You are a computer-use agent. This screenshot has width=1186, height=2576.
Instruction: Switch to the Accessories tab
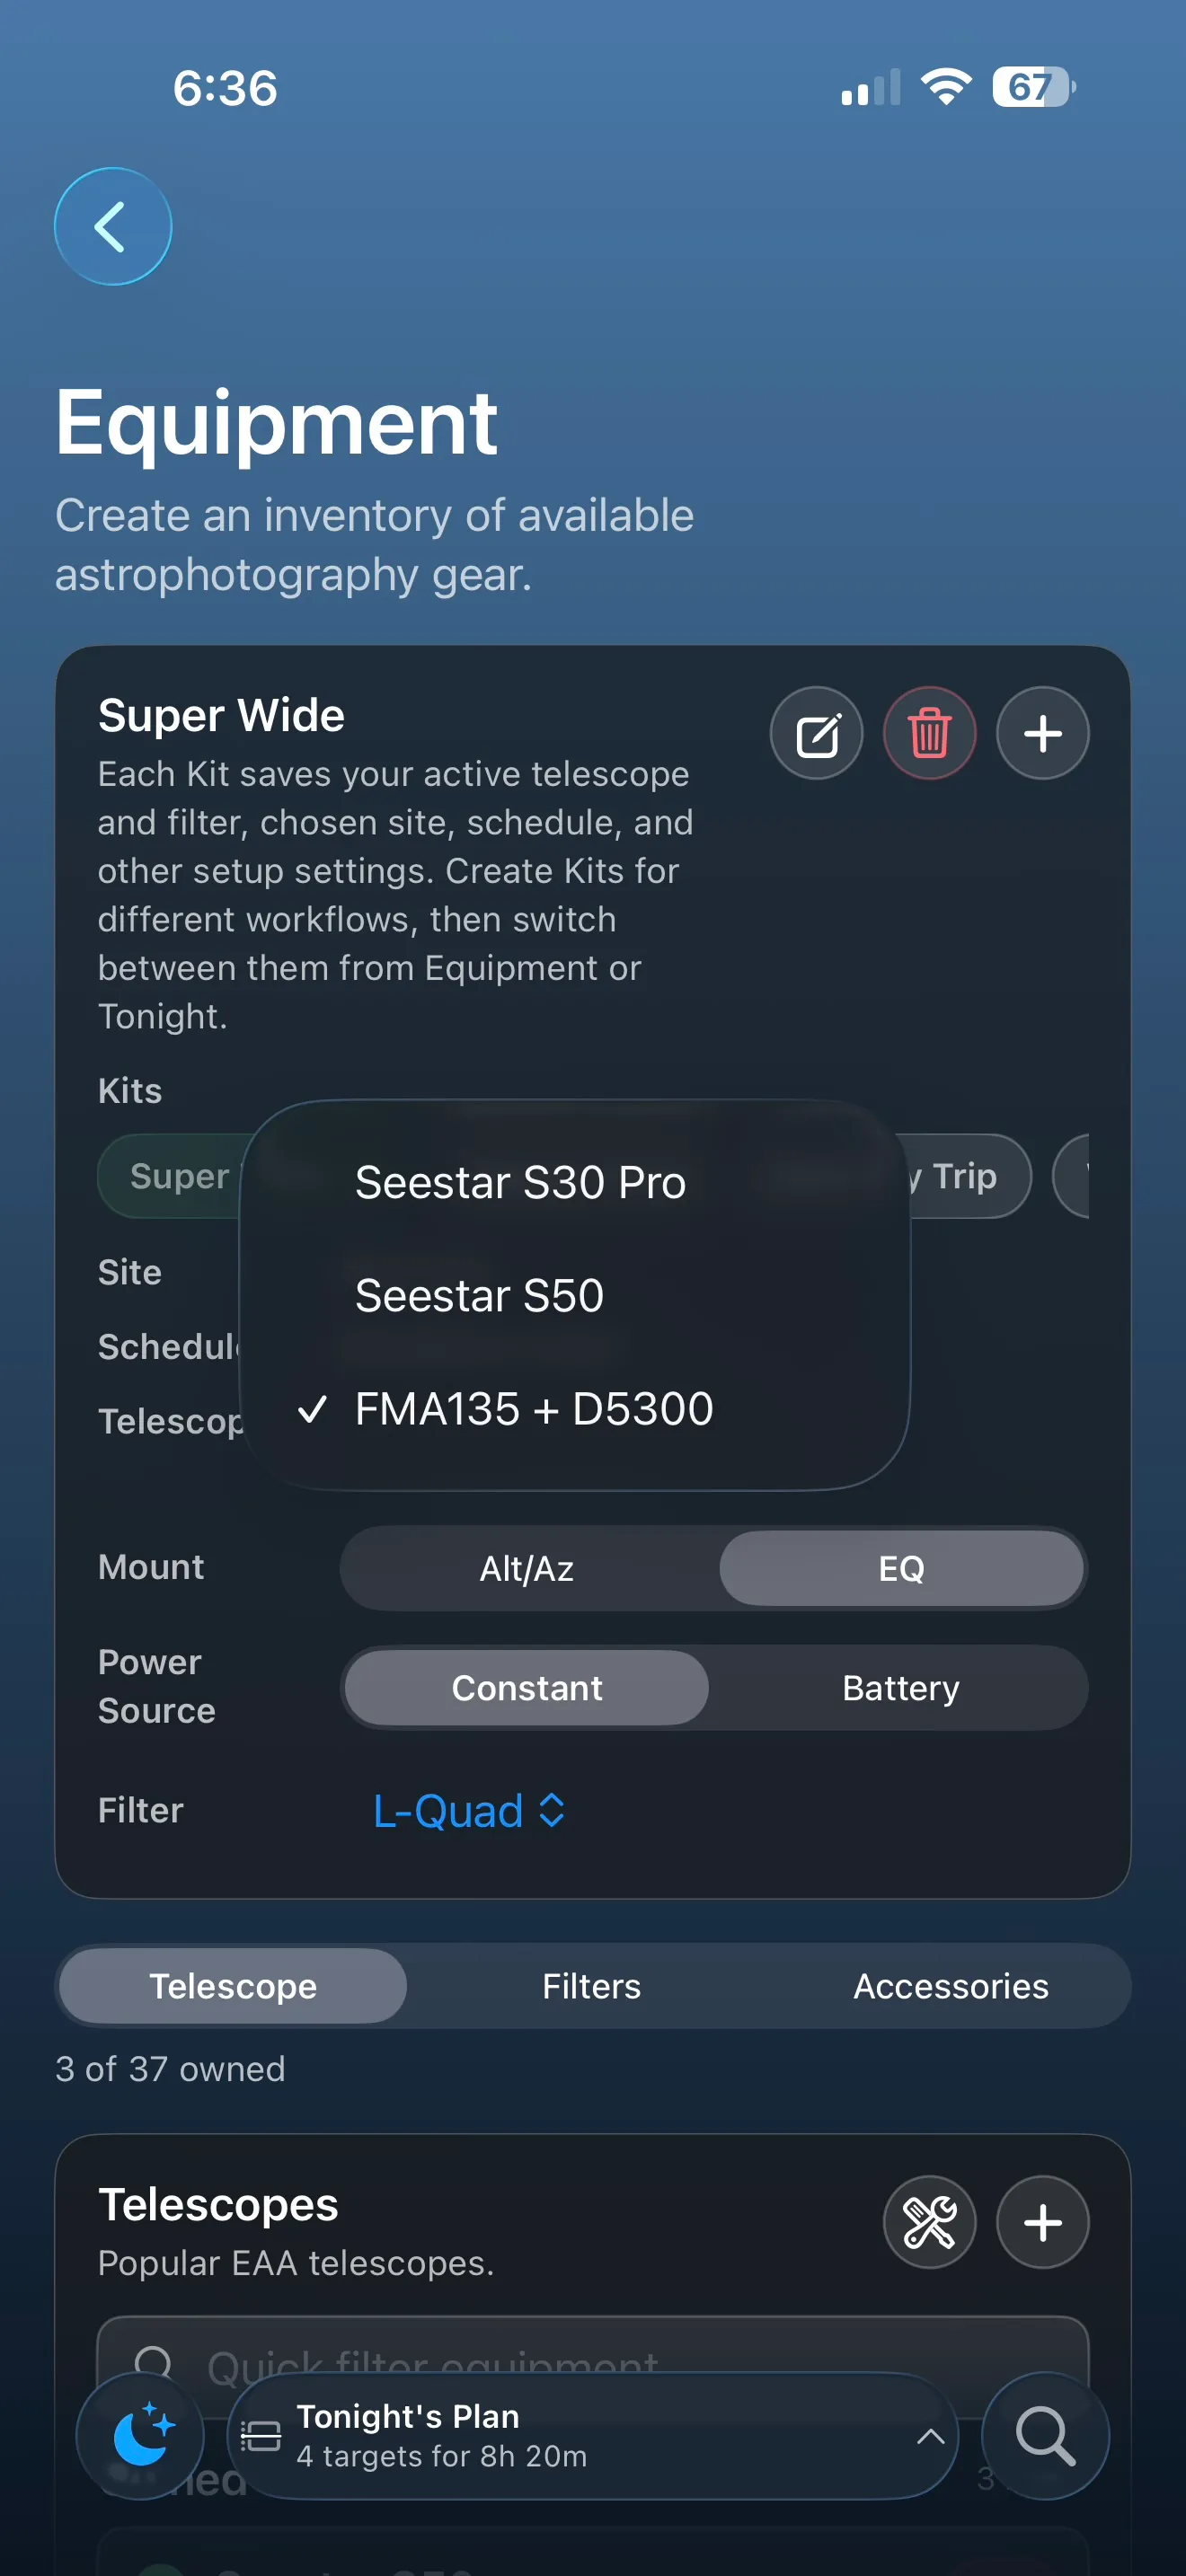(x=951, y=1986)
